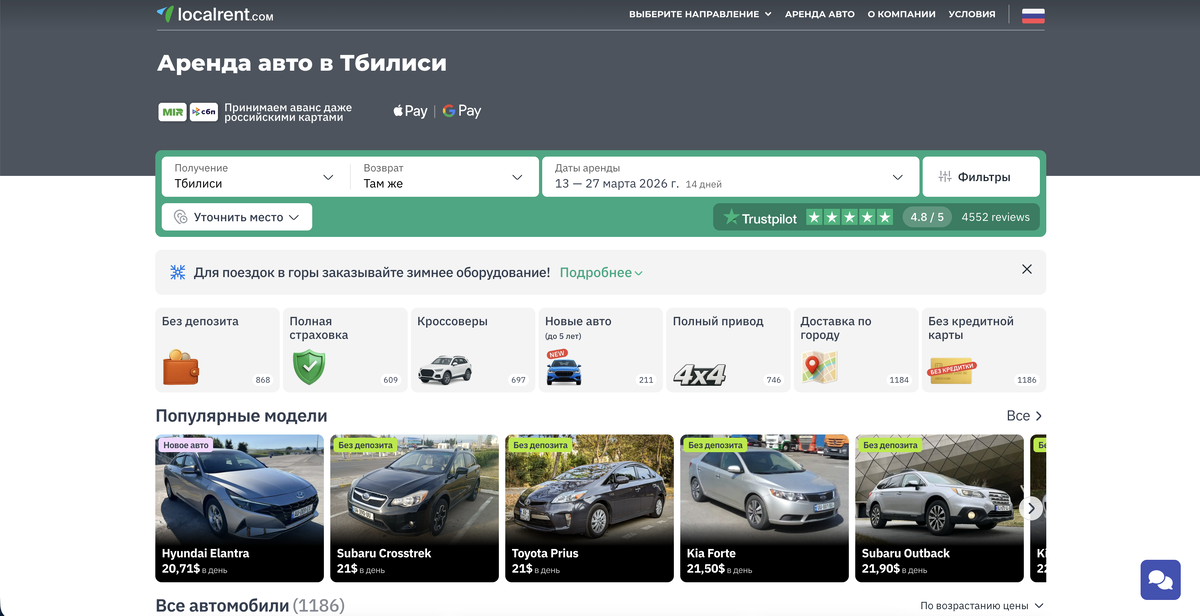Click the Популярные модели heading
The image size is (1200, 616).
(241, 416)
